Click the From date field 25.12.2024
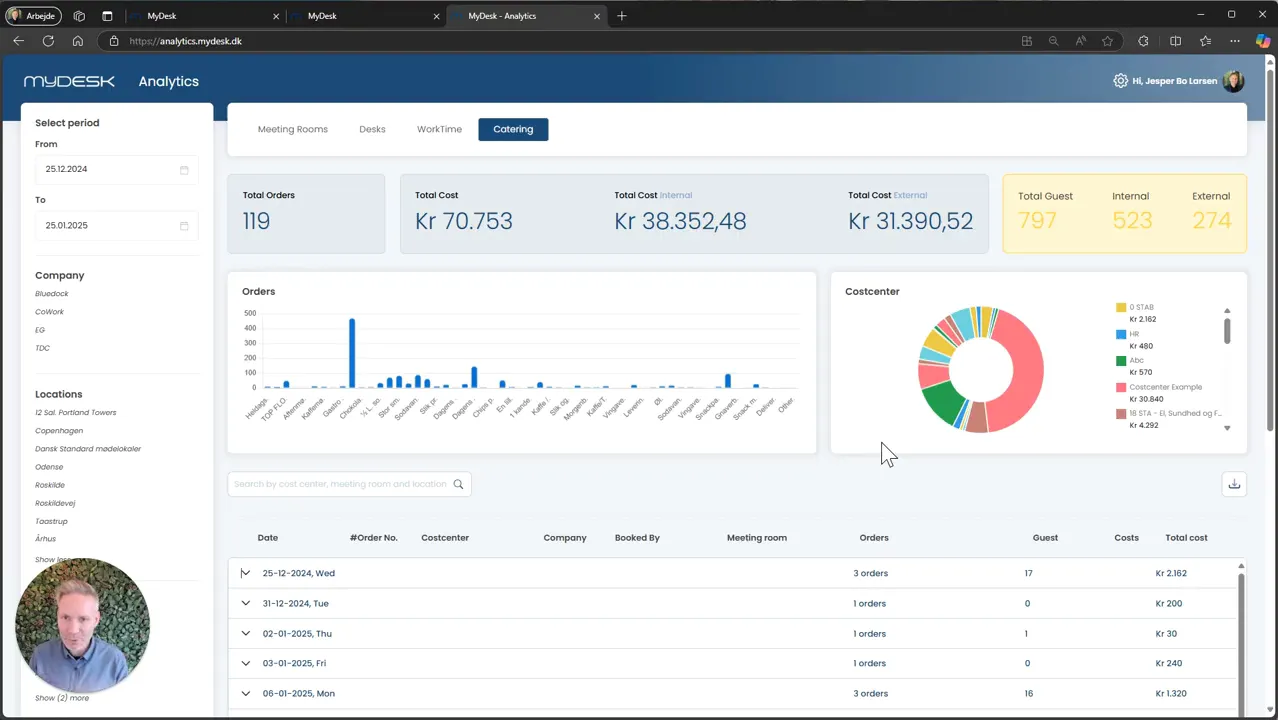The height and width of the screenshot is (720, 1278). (x=116, y=169)
